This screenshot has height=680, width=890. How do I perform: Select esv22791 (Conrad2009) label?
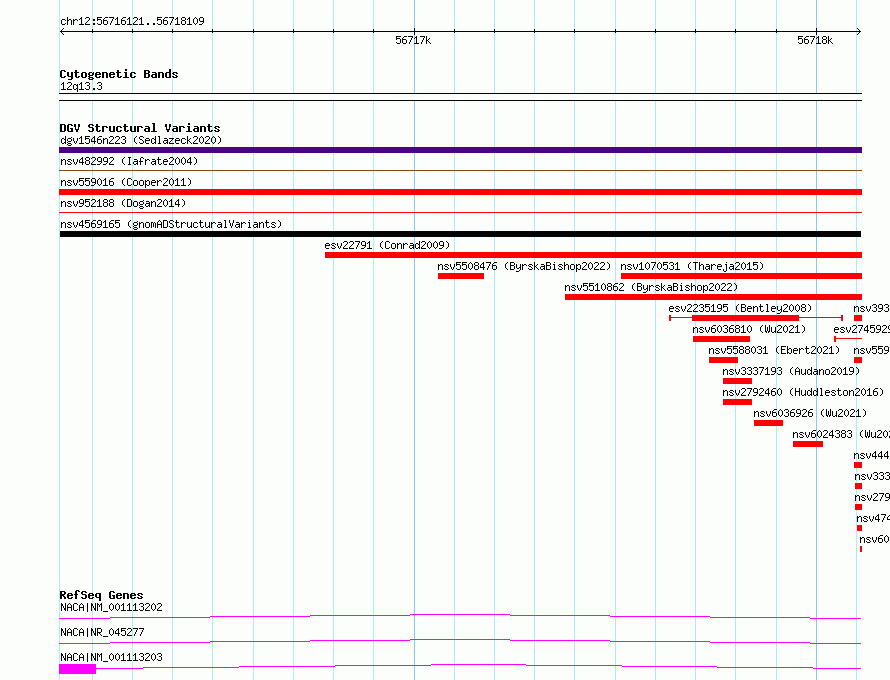point(387,245)
